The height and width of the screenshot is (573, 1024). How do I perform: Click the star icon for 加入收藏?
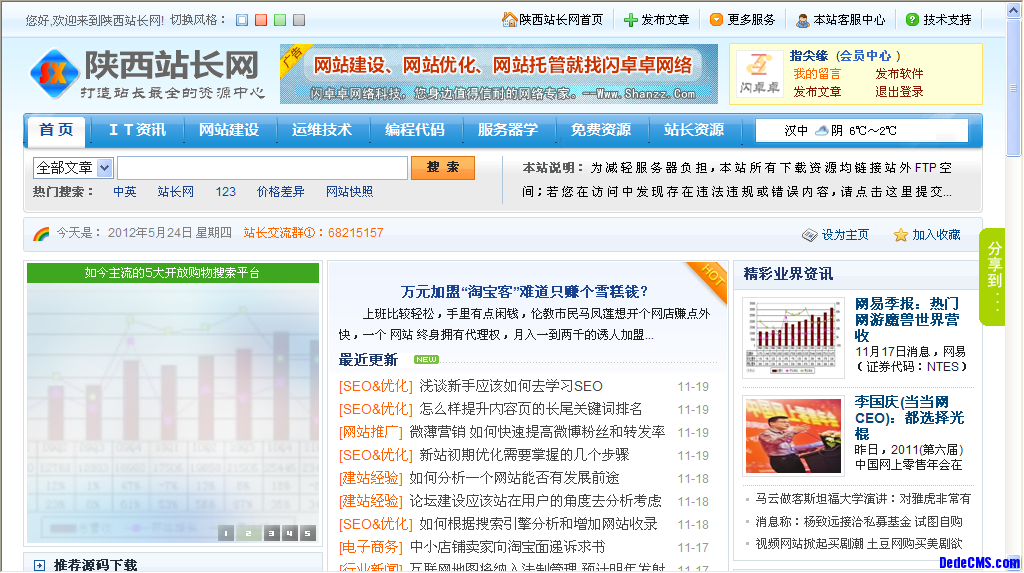(x=900, y=235)
